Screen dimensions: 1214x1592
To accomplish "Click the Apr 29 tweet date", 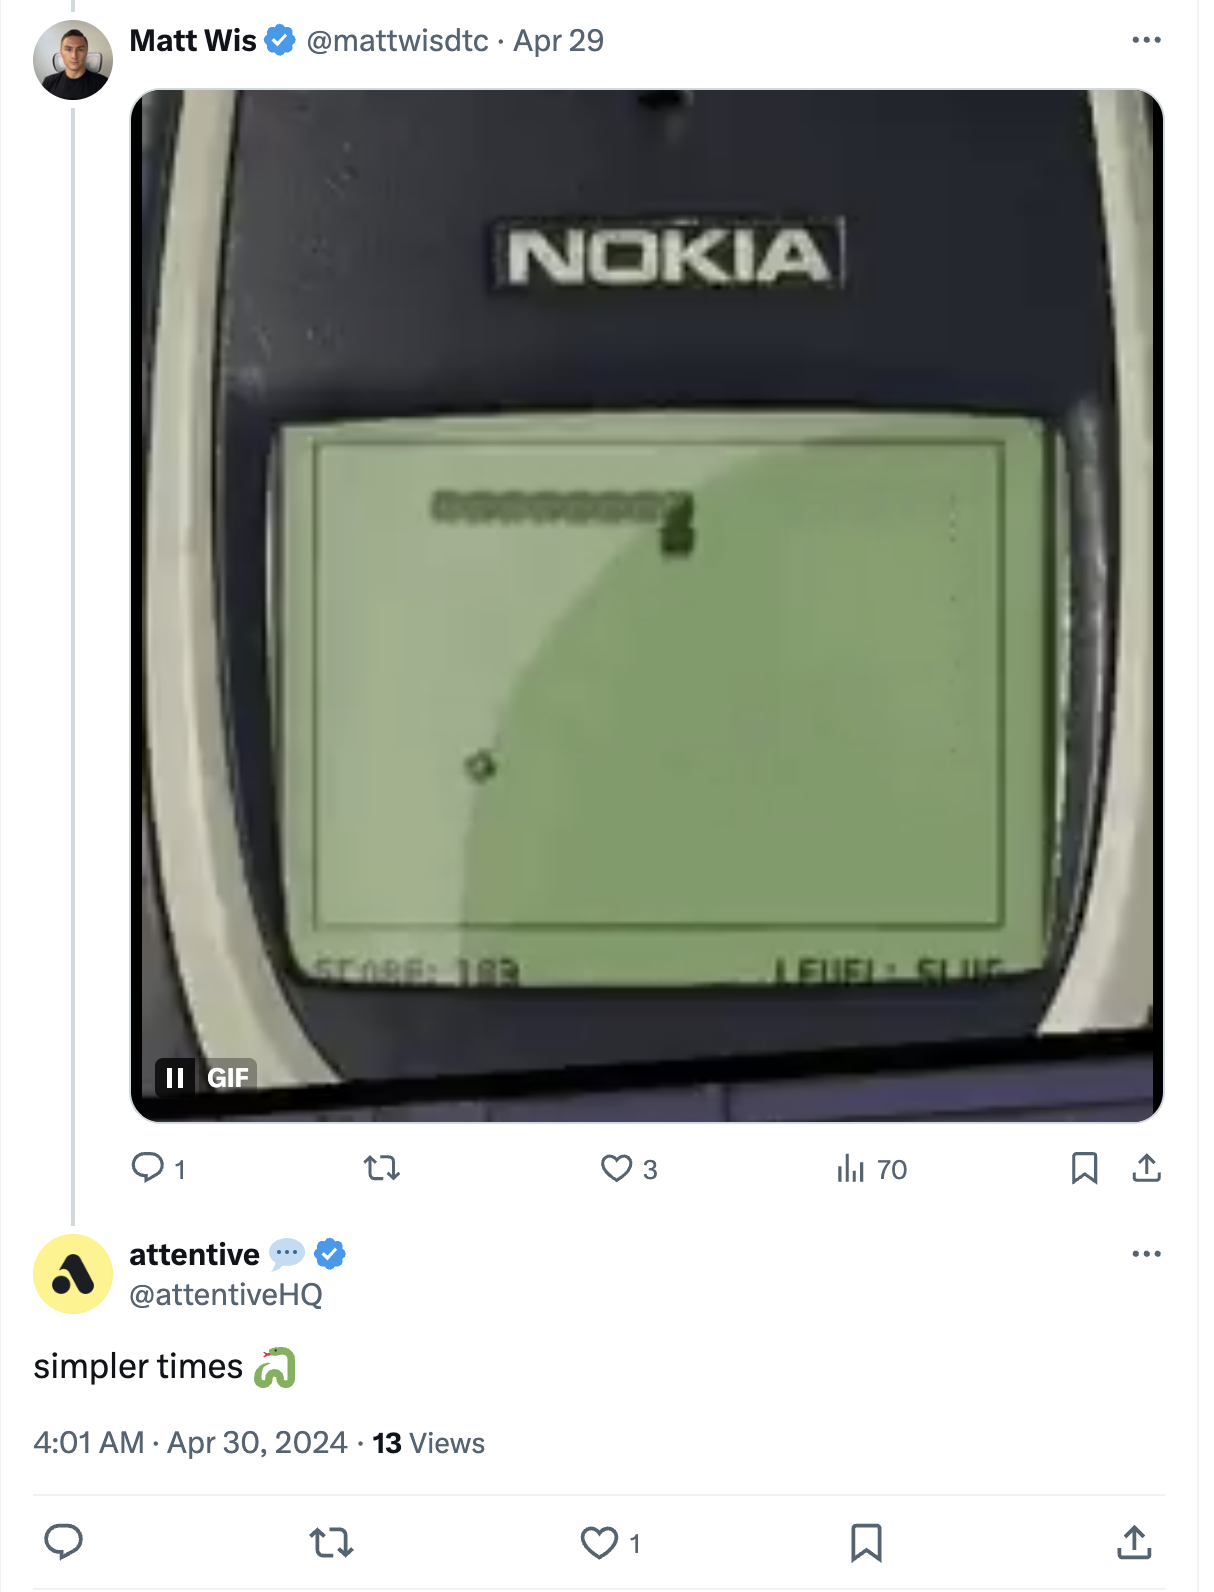I will point(558,41).
